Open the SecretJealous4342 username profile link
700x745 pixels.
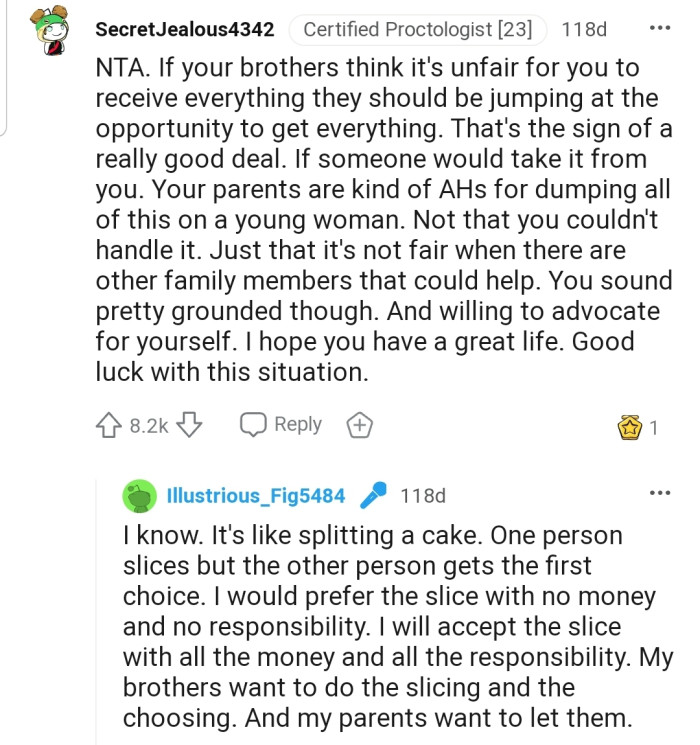click(184, 29)
